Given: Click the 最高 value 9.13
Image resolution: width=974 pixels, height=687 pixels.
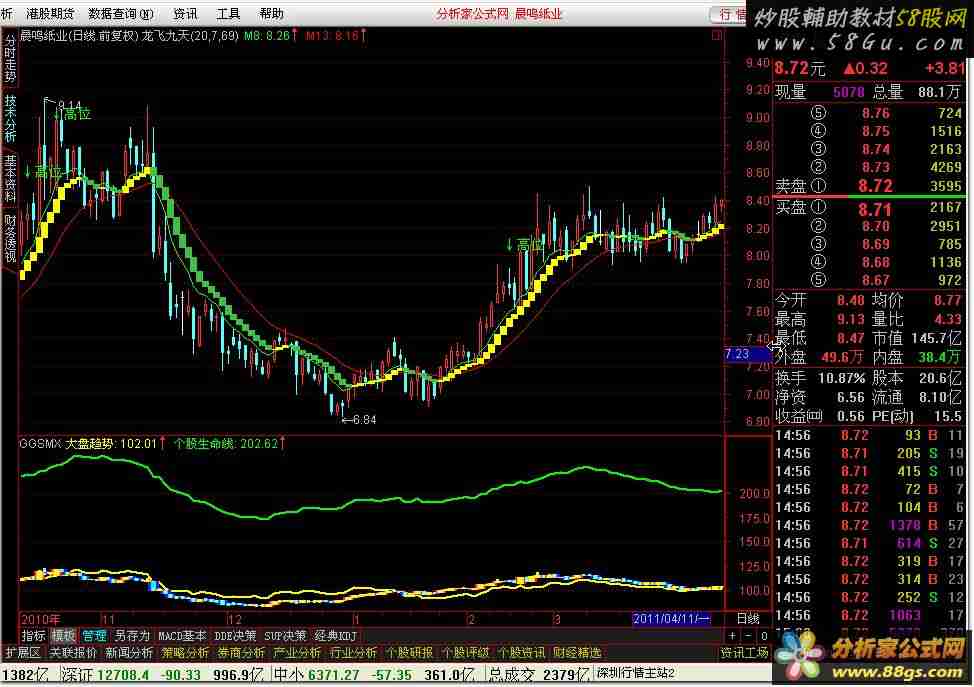Looking at the screenshot, I should (x=850, y=319).
